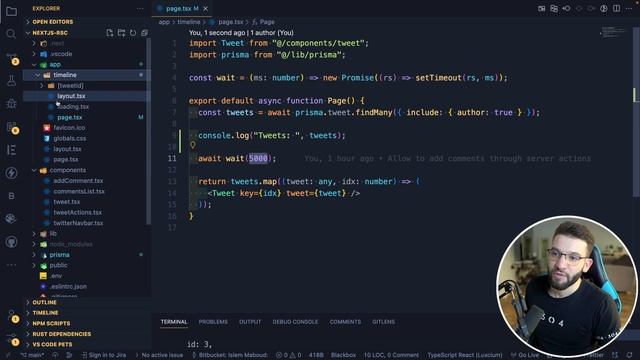Switch to the DEBUG CONSOLE panel tab
Viewport: 640px width, 360px height.
pyautogui.click(x=295, y=322)
